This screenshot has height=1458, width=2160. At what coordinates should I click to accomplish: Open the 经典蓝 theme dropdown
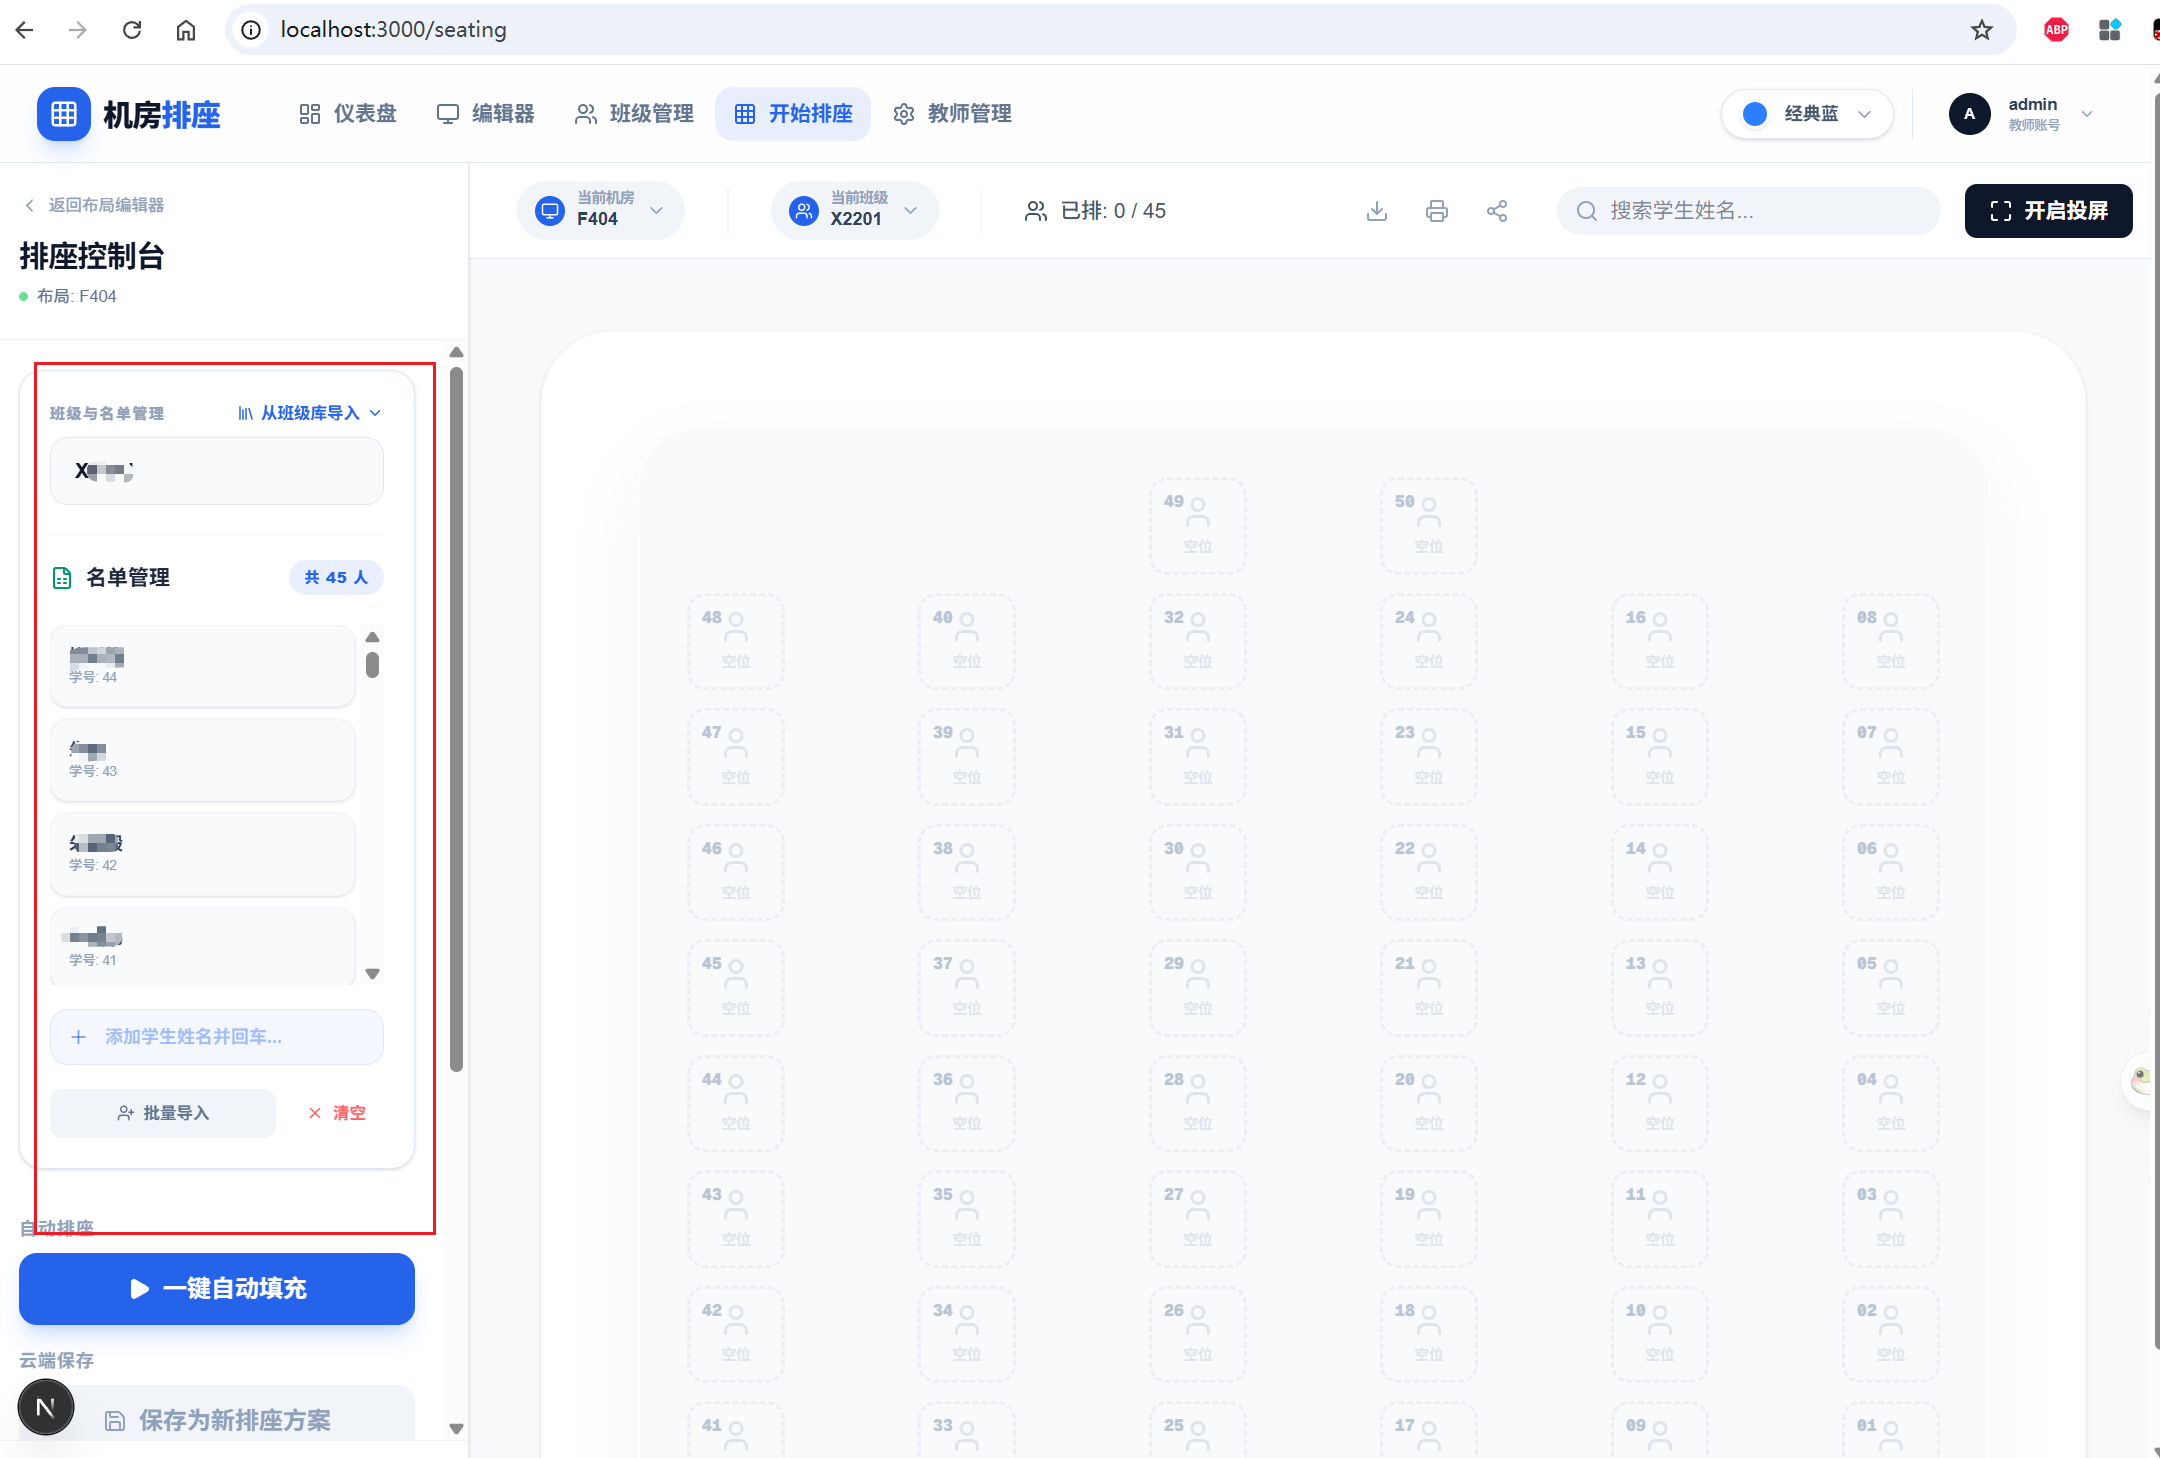(1807, 114)
